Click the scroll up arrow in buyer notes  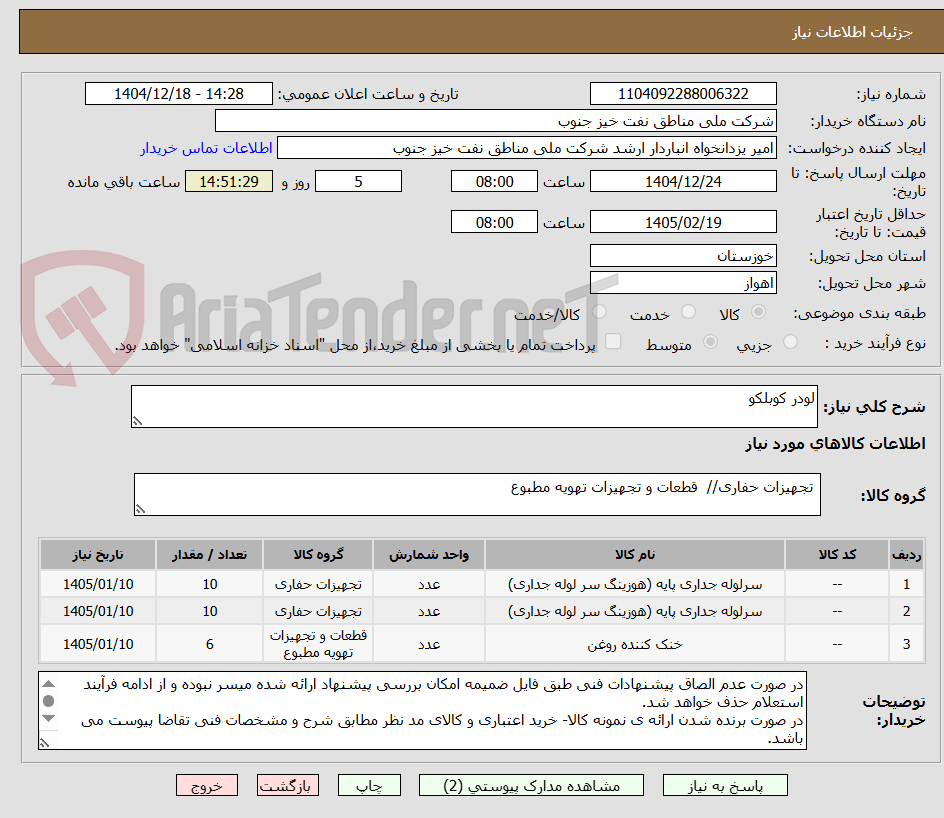[x=49, y=684]
